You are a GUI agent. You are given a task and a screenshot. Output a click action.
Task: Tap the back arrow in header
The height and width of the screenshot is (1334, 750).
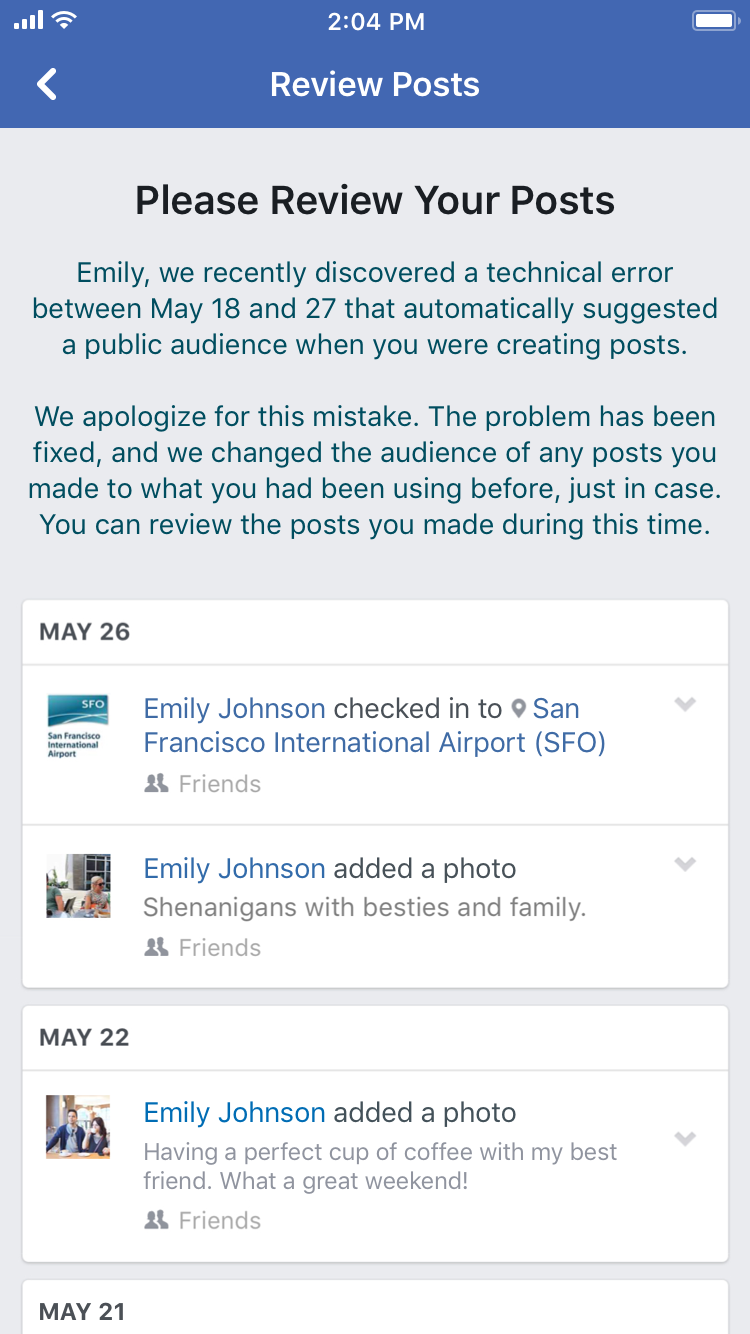(47, 85)
